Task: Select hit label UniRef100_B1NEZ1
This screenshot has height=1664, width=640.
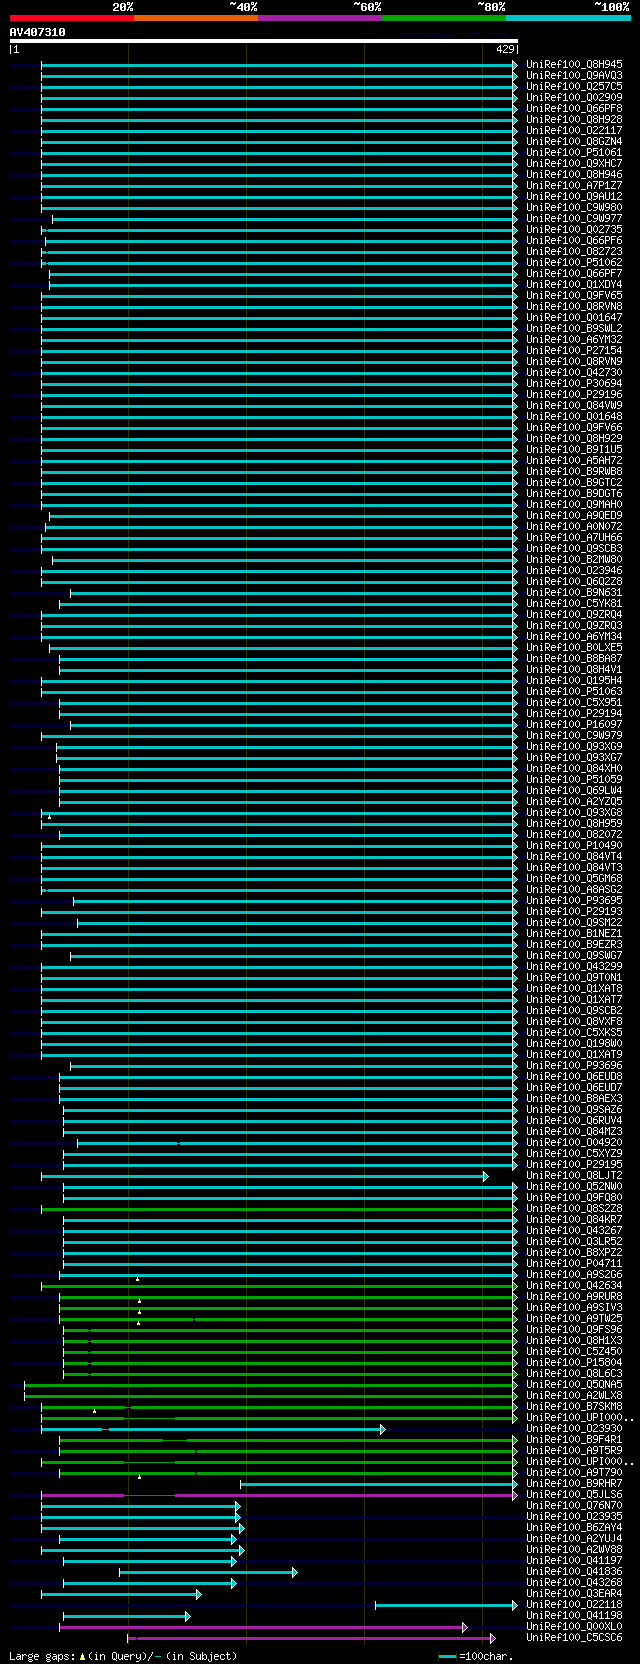Action: tap(574, 933)
